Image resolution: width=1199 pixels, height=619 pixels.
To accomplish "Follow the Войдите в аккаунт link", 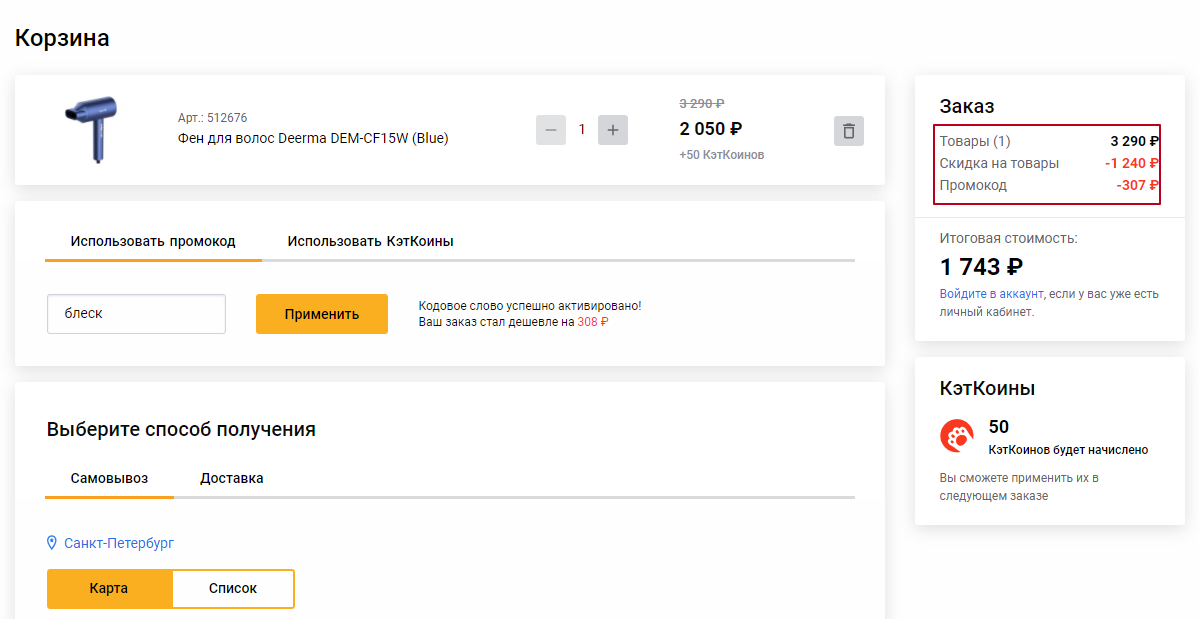I will 991,294.
